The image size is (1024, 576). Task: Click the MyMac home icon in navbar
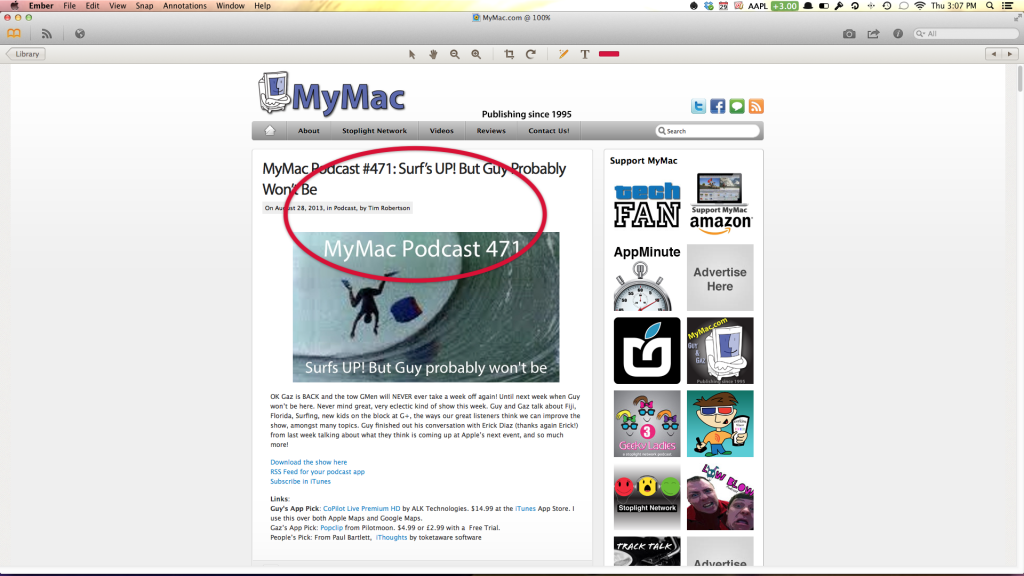(270, 131)
